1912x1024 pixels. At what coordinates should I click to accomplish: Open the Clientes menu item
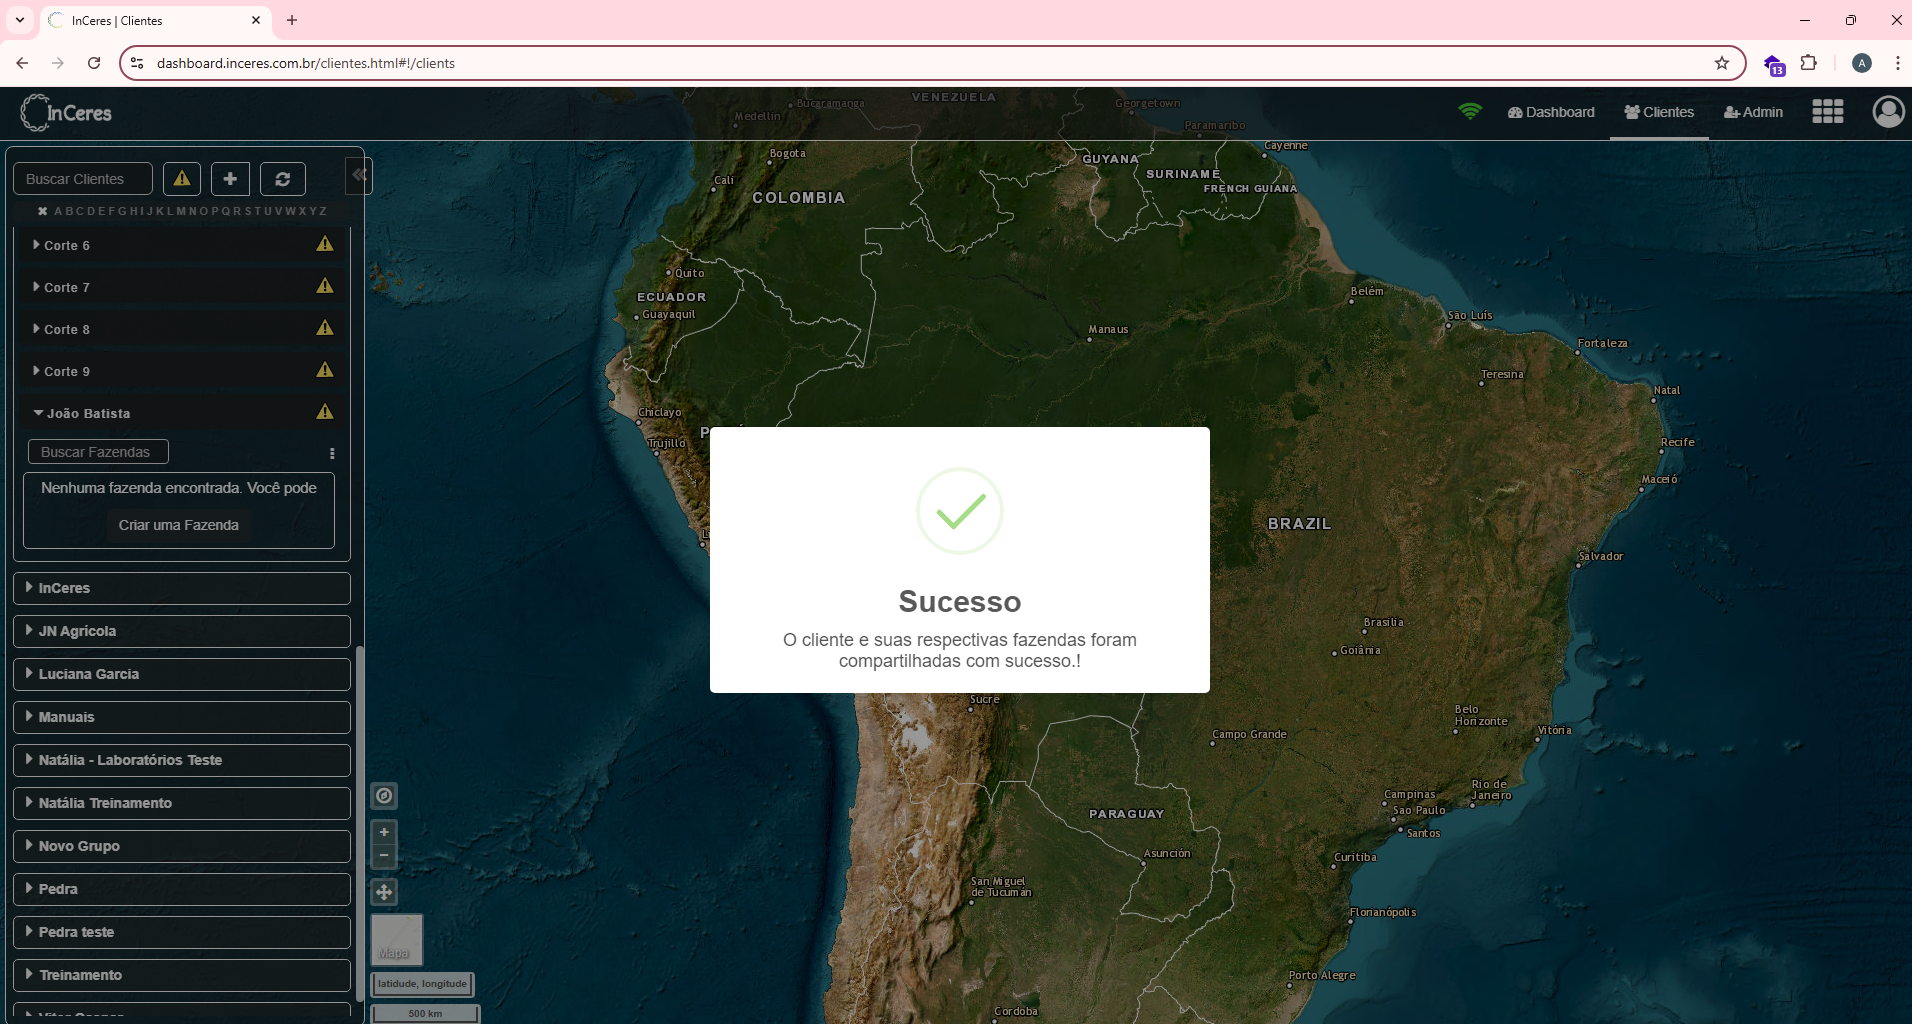[1659, 112]
